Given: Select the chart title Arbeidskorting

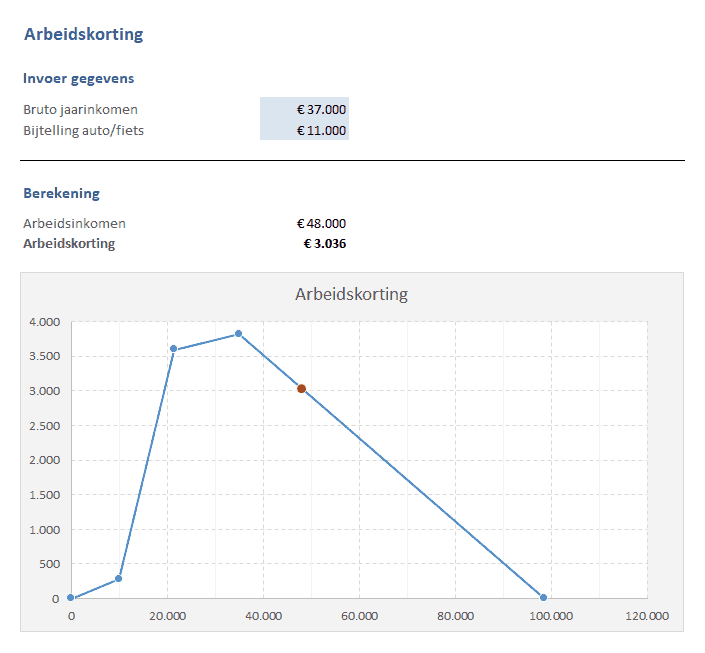Looking at the screenshot, I should [351, 294].
